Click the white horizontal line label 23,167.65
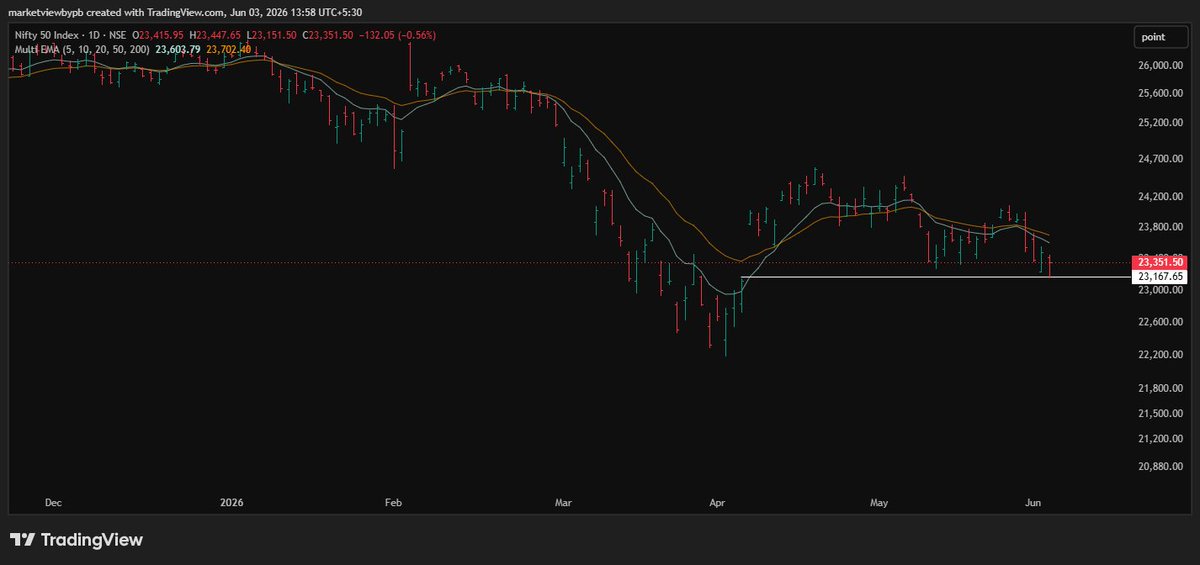Viewport: 1200px width, 565px height. pos(1160,276)
